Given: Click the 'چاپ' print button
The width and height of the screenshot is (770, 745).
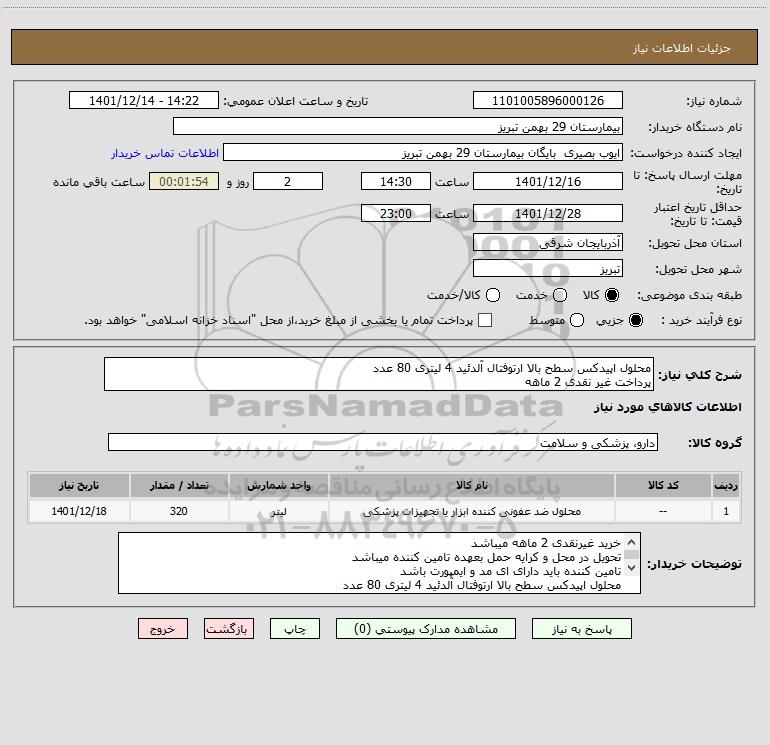Looking at the screenshot, I should point(295,629).
